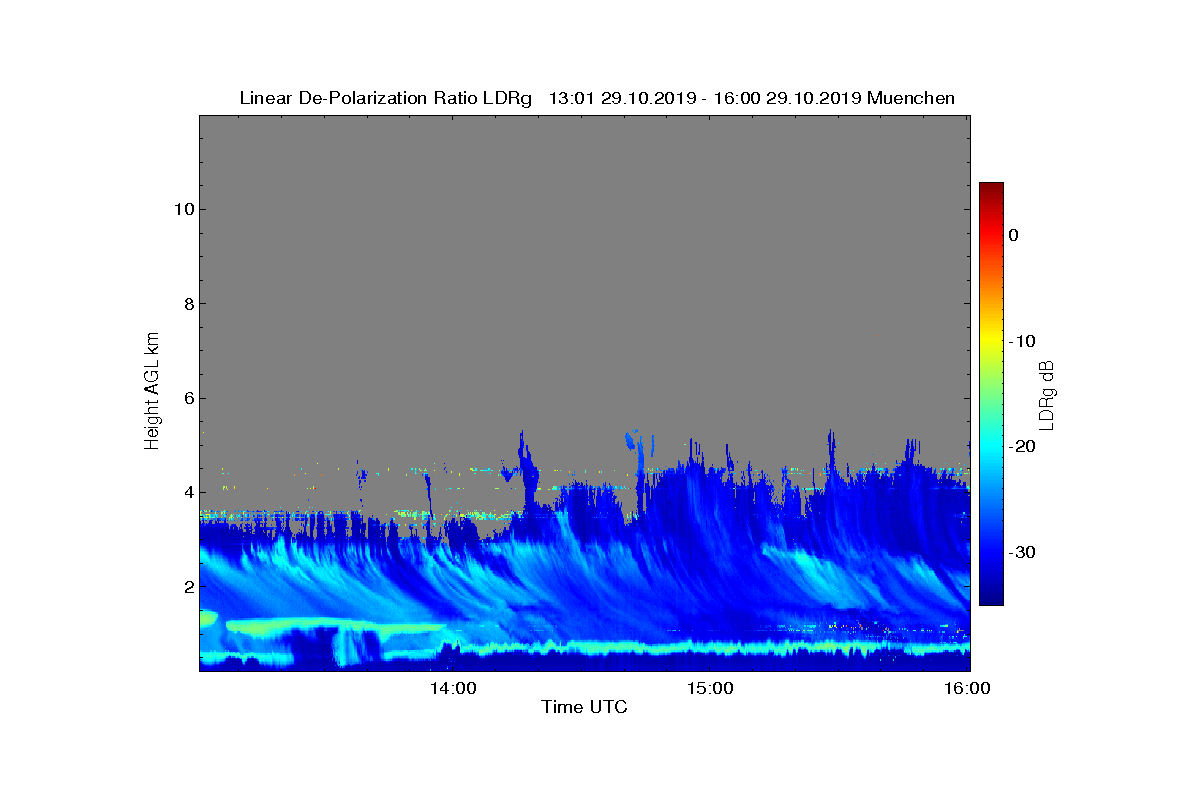1200x800 pixels.
Task: Click the height tick label '2'
Action: 187,586
